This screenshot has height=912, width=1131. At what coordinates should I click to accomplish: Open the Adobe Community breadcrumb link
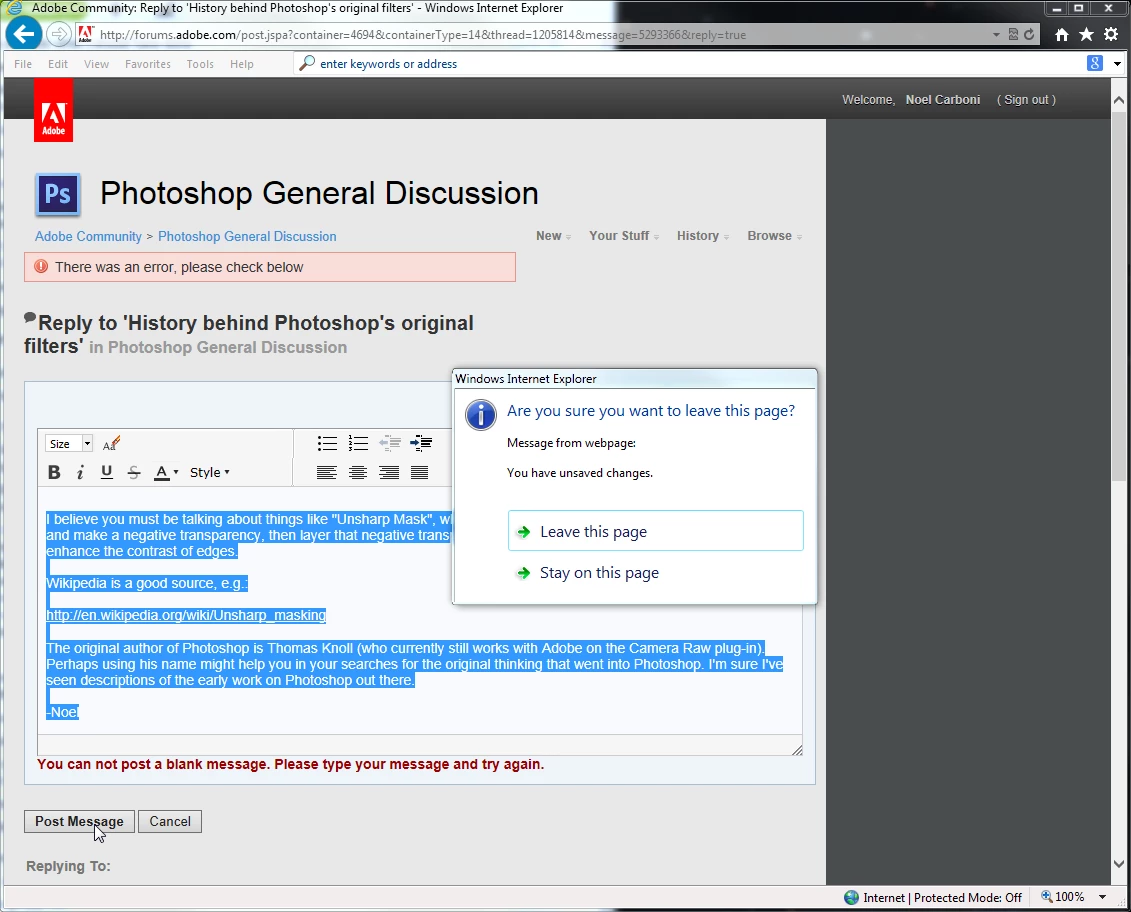pos(88,237)
